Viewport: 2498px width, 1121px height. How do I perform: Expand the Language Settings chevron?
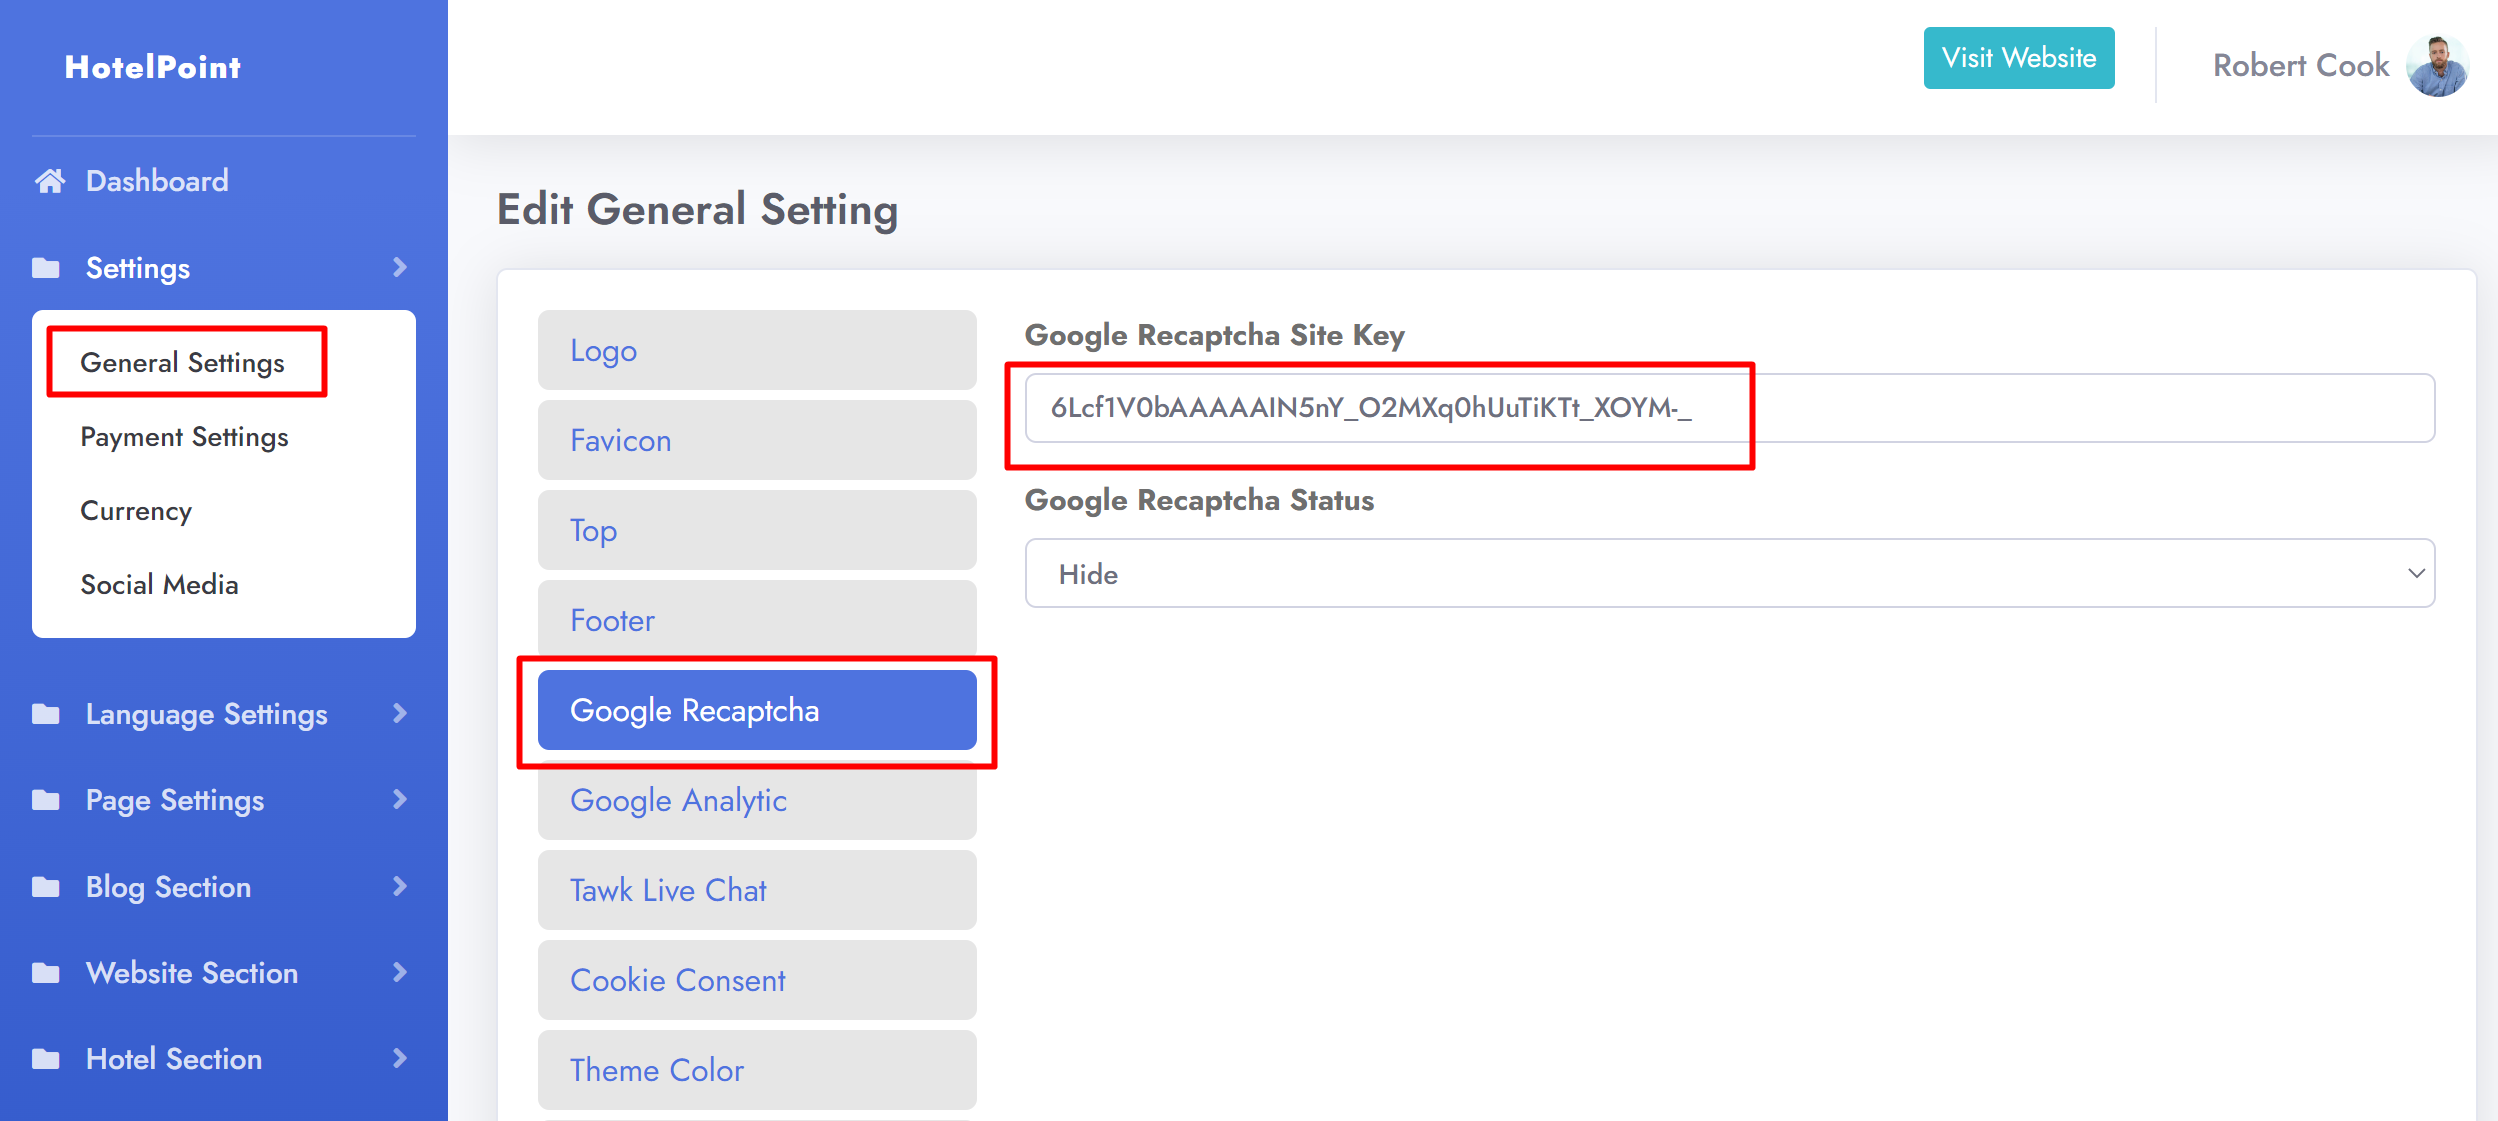coord(400,713)
